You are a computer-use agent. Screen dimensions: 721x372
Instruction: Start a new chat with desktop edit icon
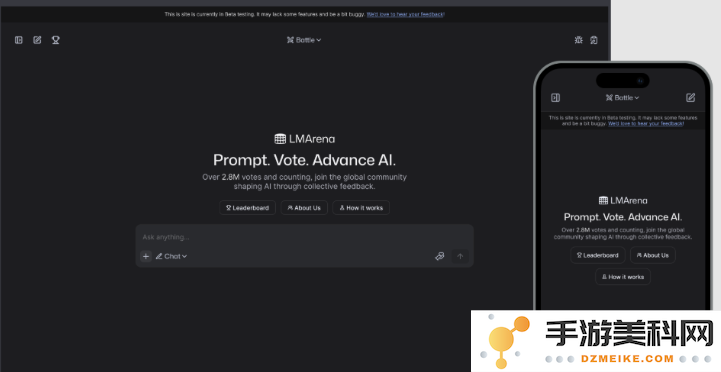pos(37,40)
